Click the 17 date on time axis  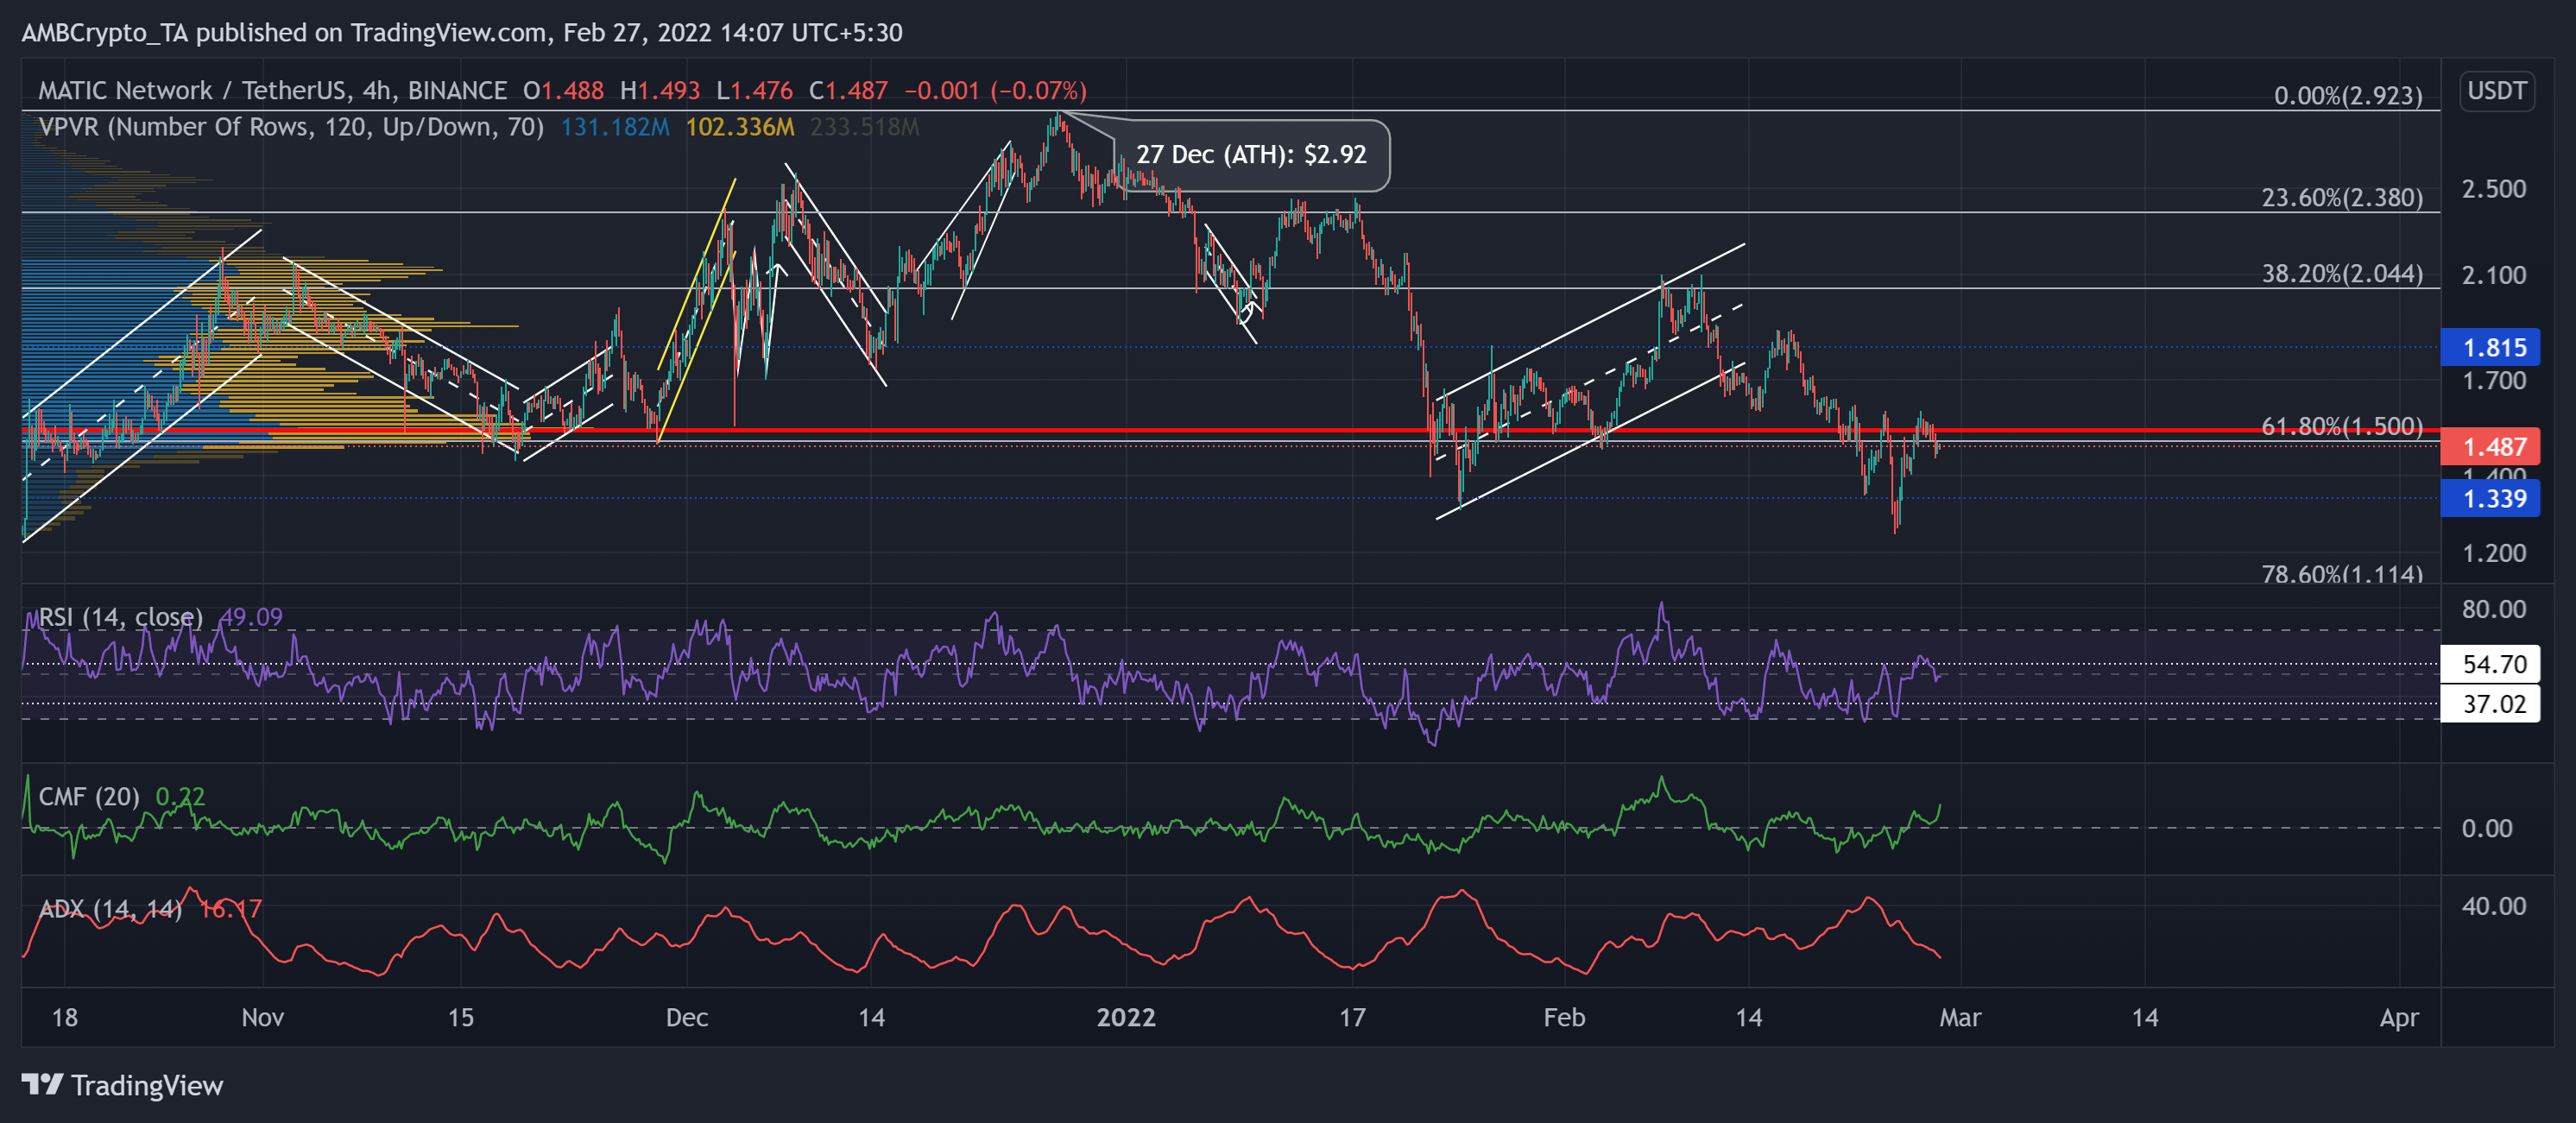pyautogui.click(x=1352, y=1018)
